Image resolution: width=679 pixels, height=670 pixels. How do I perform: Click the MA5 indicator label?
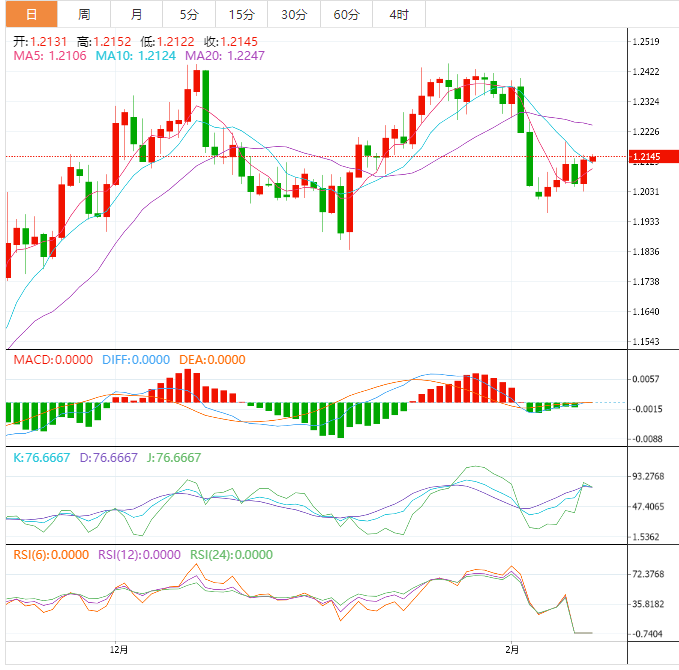coord(50,56)
